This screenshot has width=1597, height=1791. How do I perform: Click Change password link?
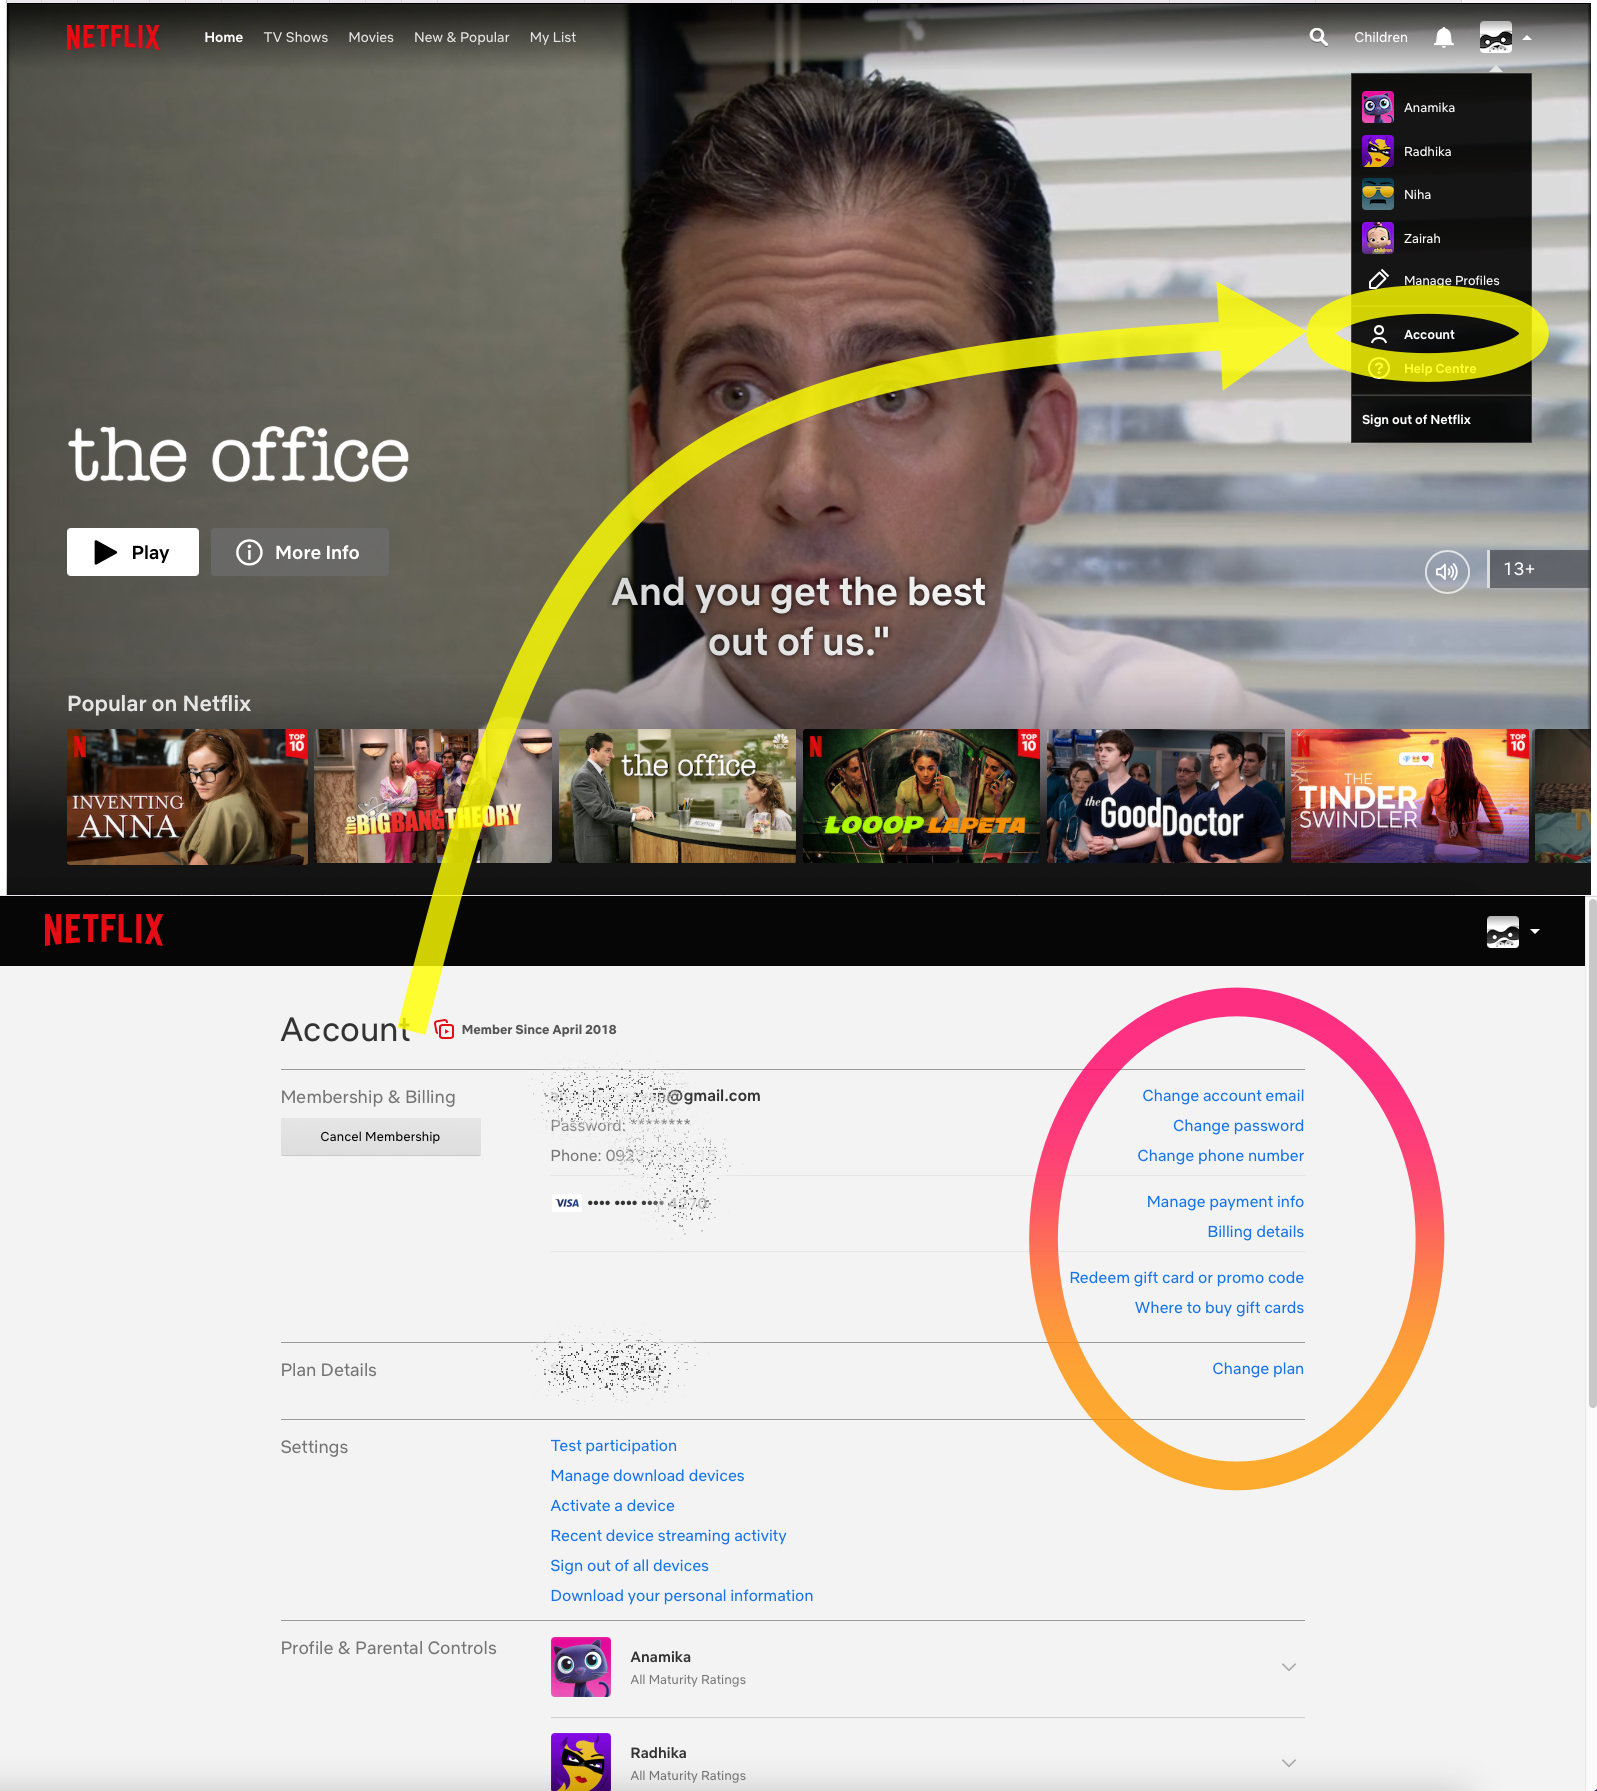(1238, 1126)
